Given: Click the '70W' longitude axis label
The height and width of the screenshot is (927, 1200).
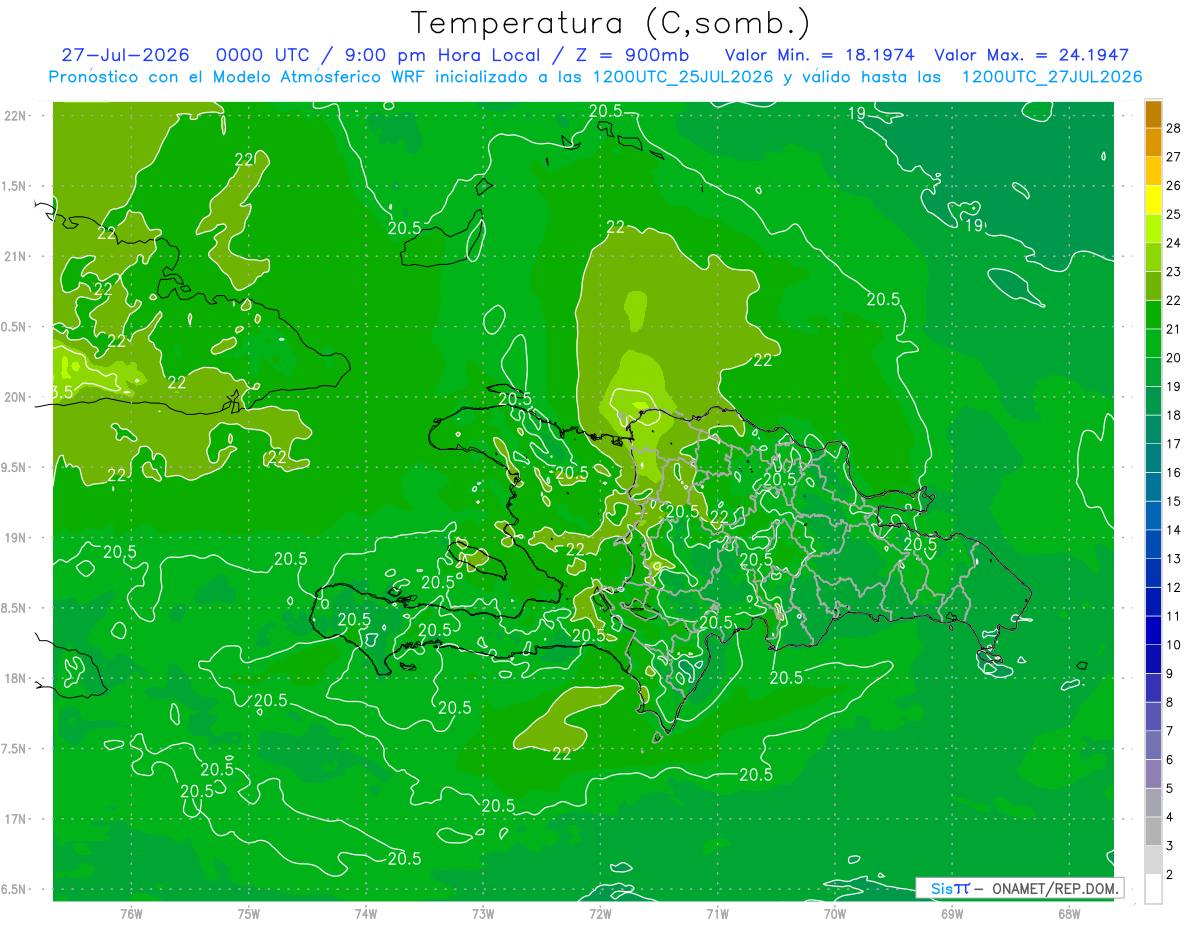Looking at the screenshot, I should click(x=834, y=914).
